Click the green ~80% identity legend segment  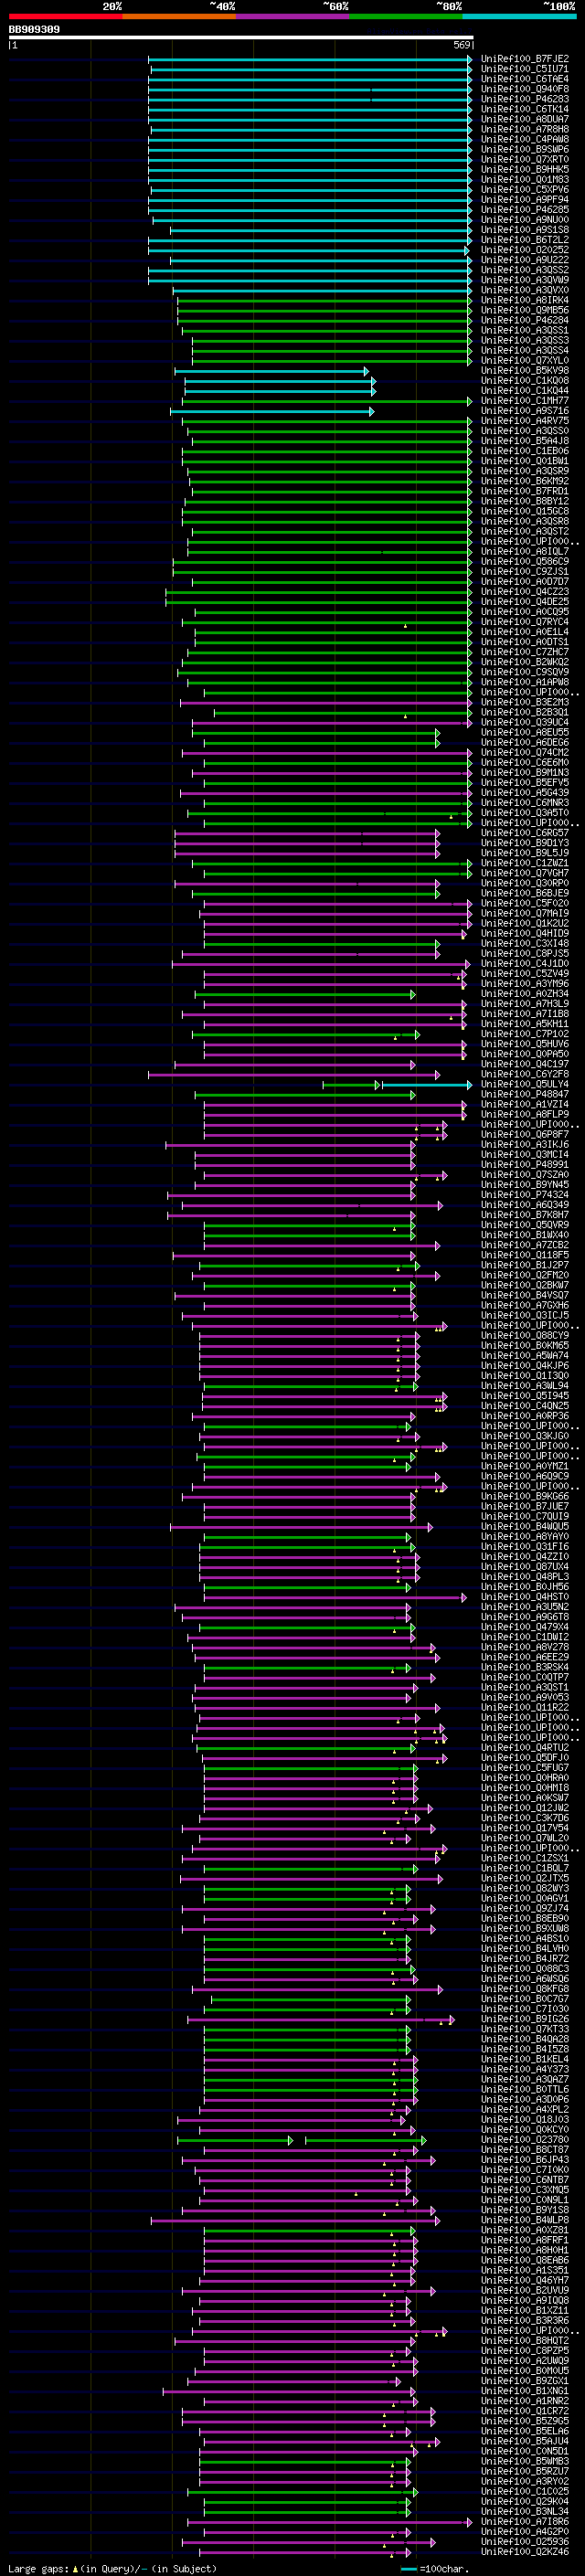pyautogui.click(x=406, y=16)
